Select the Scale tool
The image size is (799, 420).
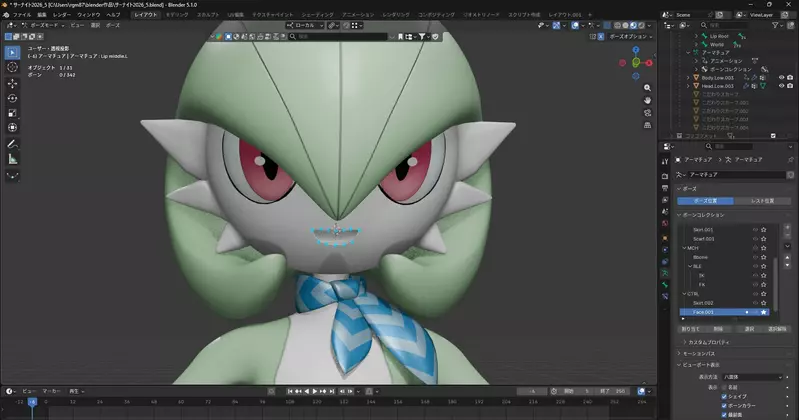click(13, 113)
